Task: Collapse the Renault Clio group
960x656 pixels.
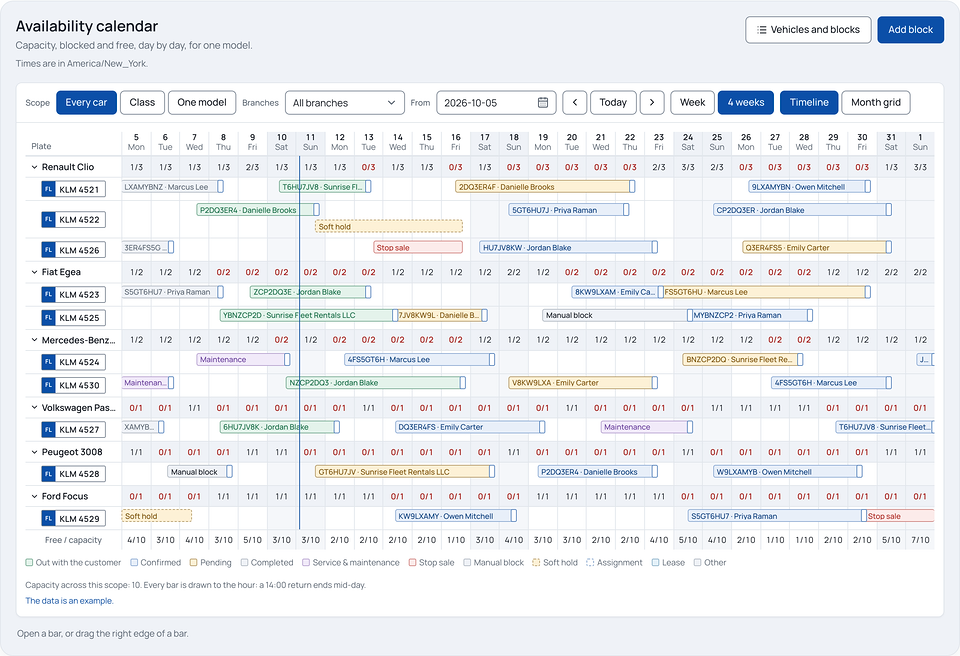Action: pyautogui.click(x=34, y=167)
